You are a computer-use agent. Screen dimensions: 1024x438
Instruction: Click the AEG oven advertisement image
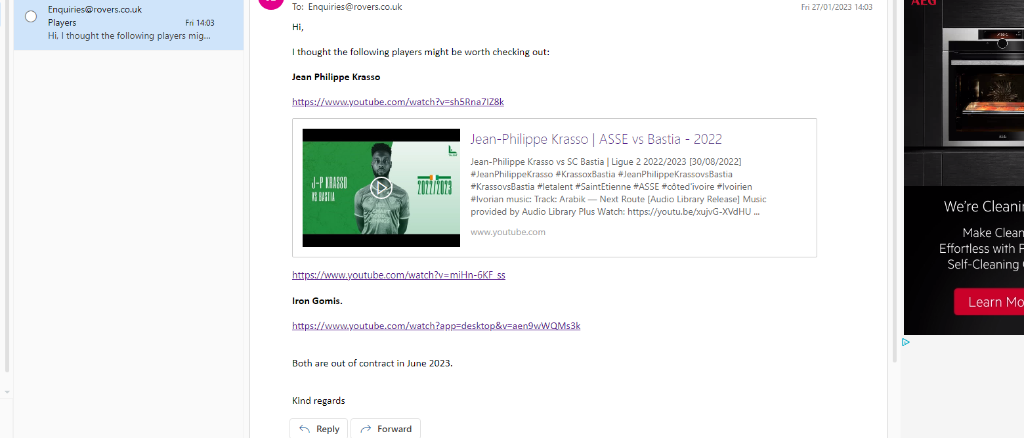964,166
